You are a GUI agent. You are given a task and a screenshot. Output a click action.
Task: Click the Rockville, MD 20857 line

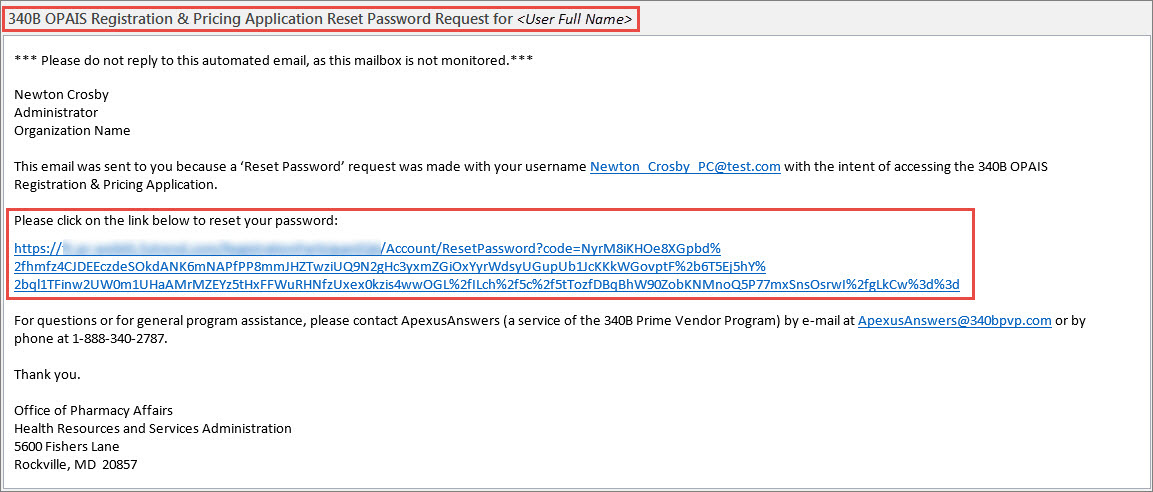tap(75, 465)
